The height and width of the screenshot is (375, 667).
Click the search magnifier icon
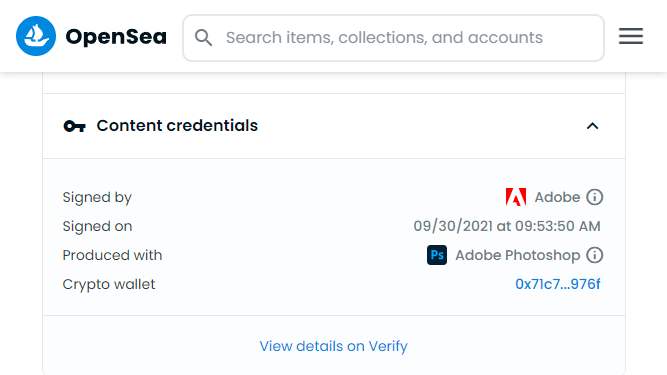coord(203,37)
